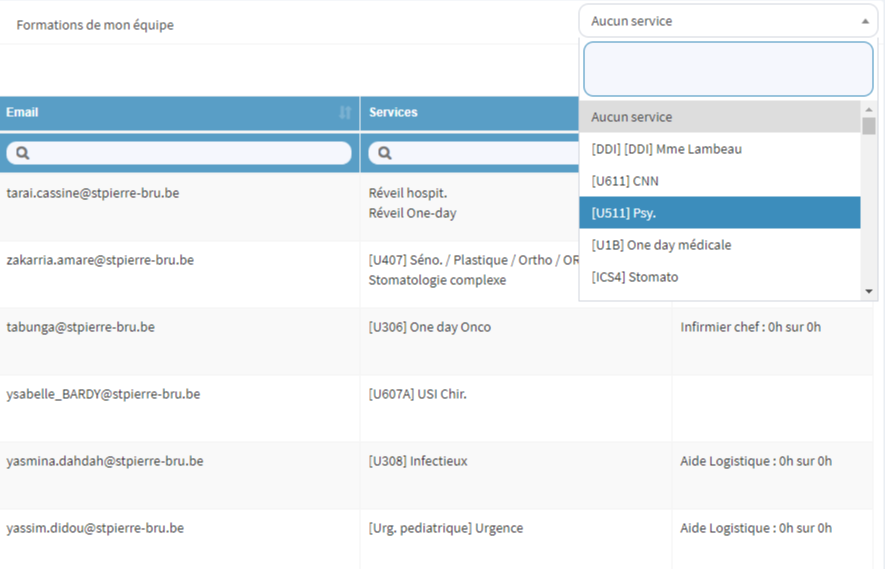The image size is (885, 569).
Task: Click the magnifier icon in Services filter
Action: tap(384, 153)
